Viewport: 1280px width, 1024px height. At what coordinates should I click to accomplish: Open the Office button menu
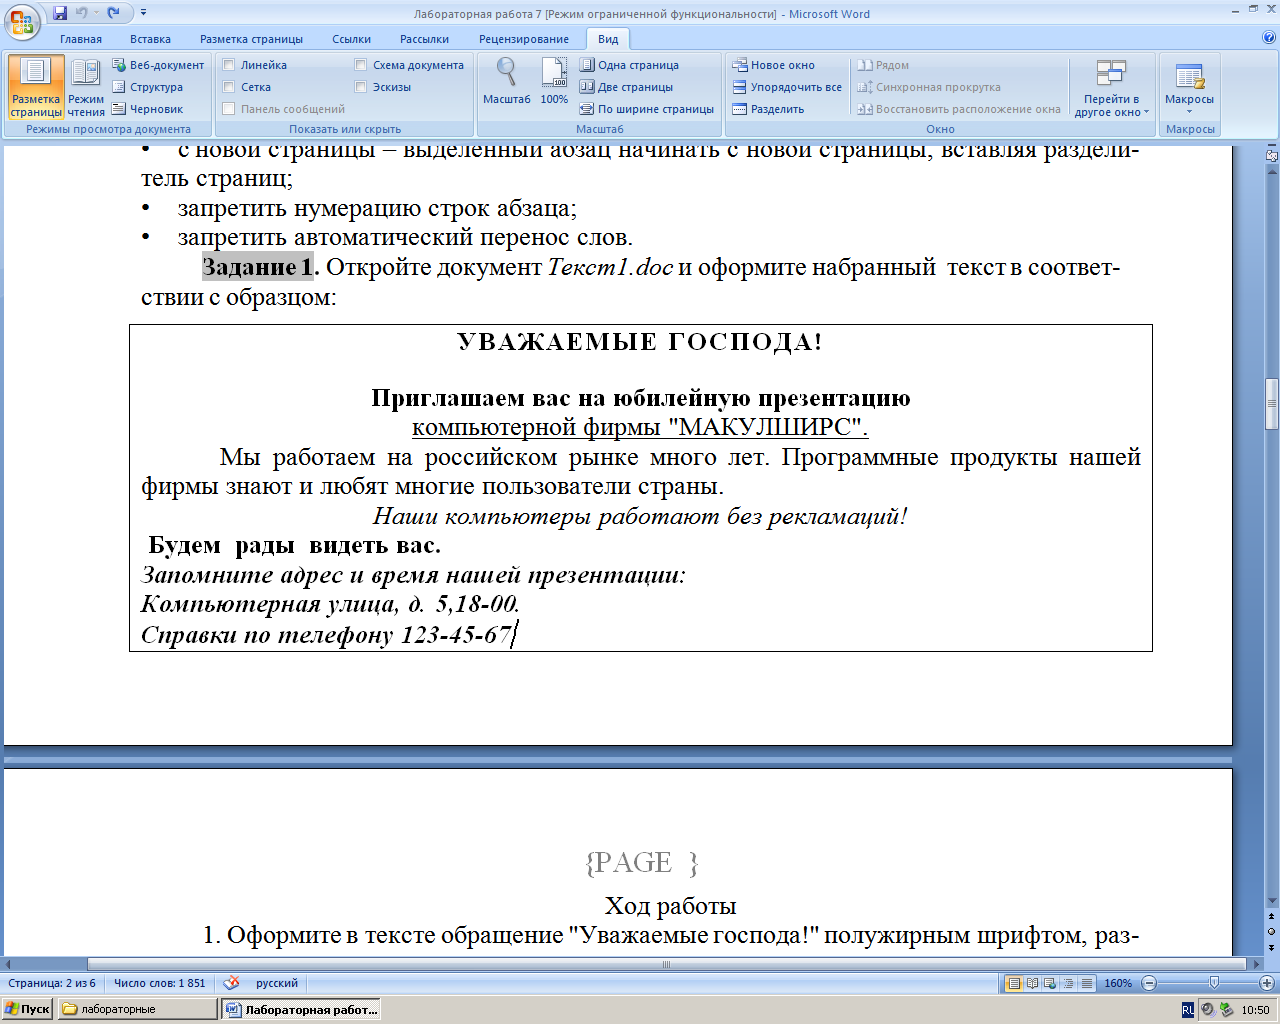(22, 20)
